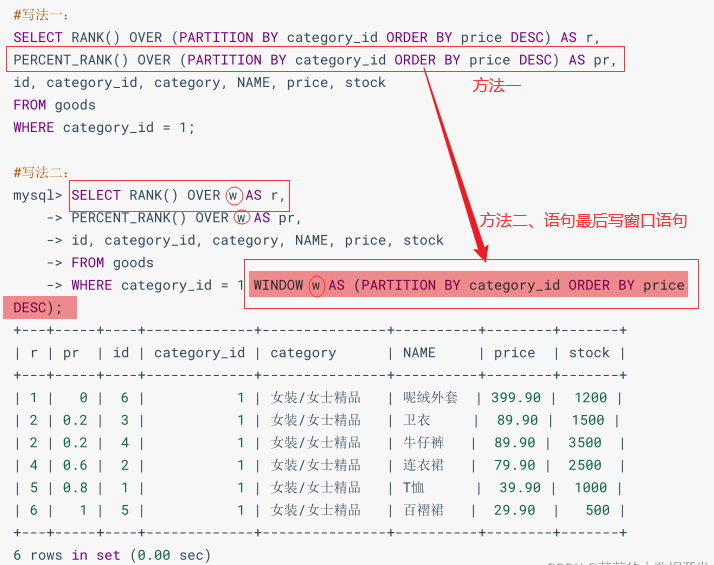
Task: Click the red-boxed PERCENT_RANK() OVER line in method one
Action: [315, 60]
